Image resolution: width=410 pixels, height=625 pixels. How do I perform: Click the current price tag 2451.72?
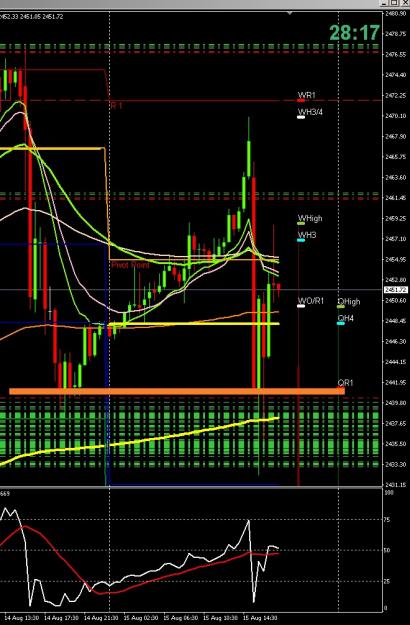pos(396,290)
